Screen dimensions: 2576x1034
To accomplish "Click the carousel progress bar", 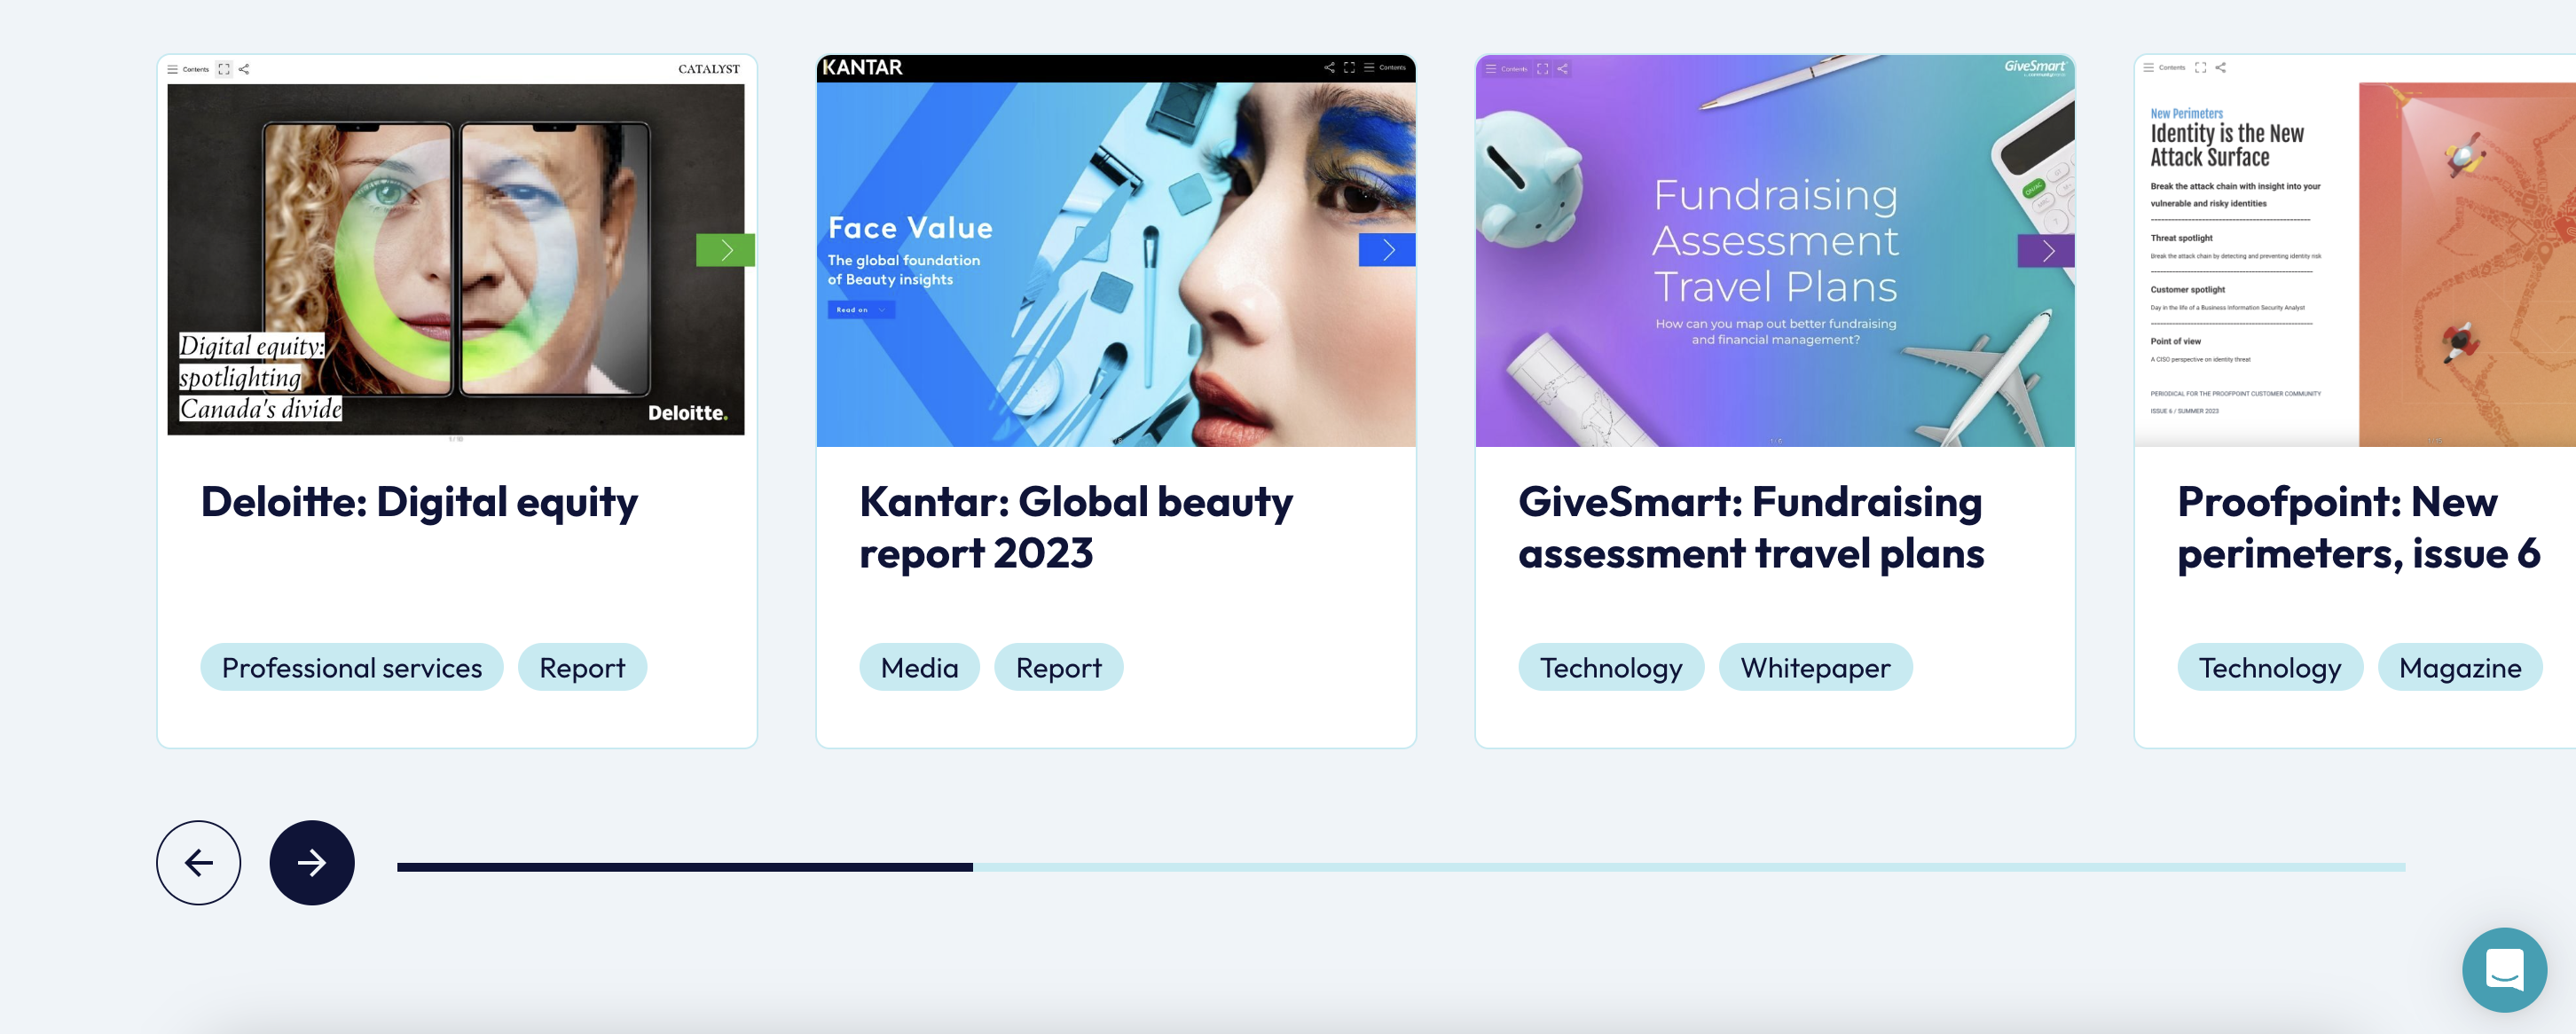I will 1401,867.
